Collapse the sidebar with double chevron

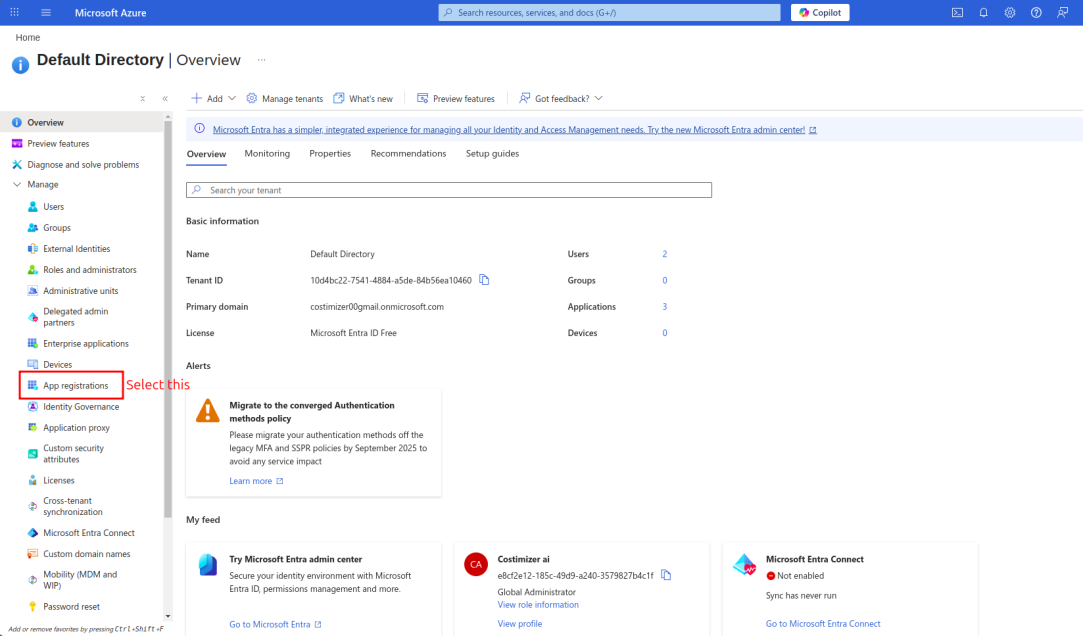tap(165, 99)
